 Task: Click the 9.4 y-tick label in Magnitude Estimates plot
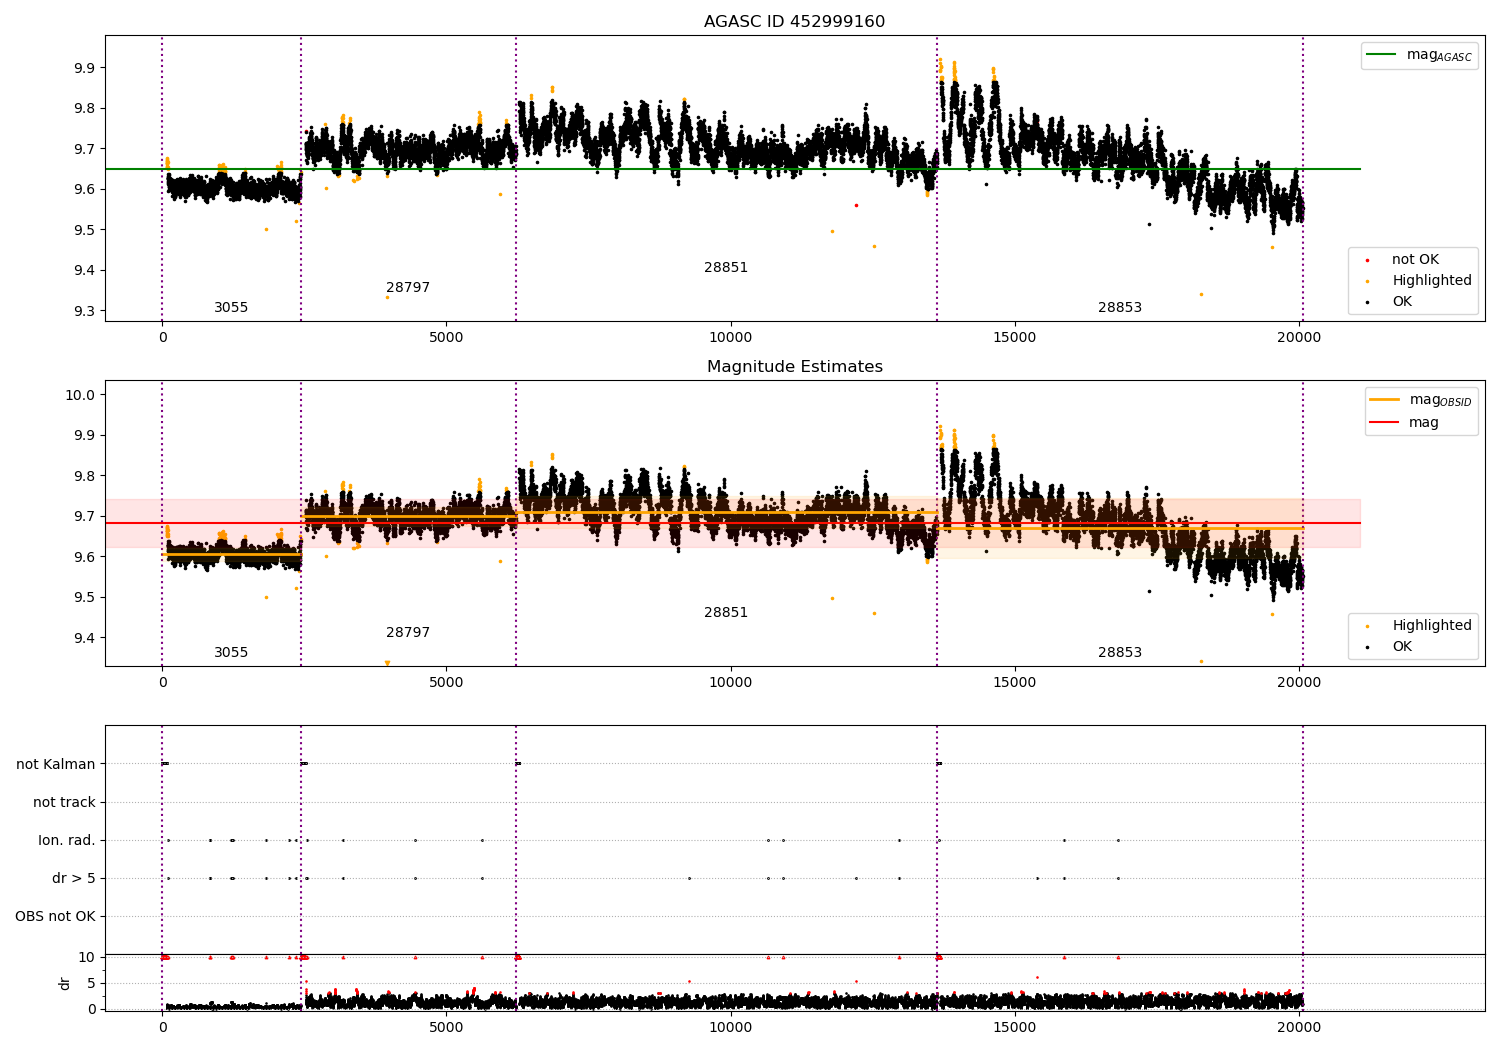84,638
